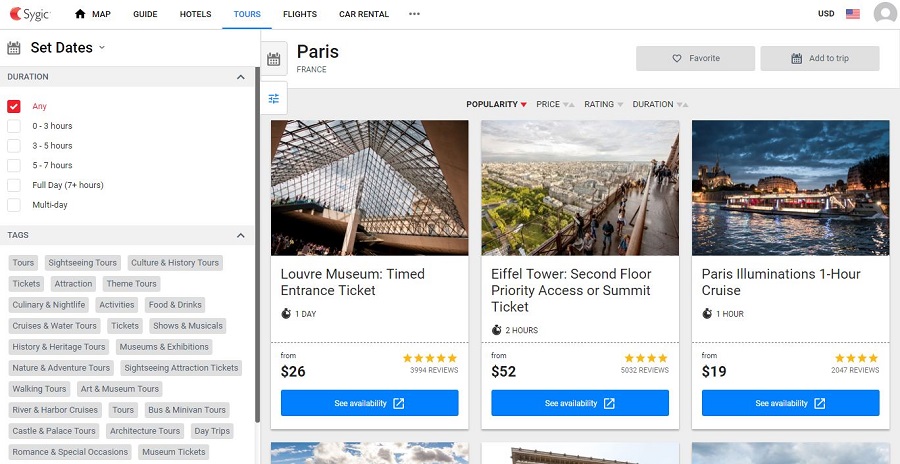Open the user profile avatar
Viewport: 900px width, 464px height.
click(885, 14)
